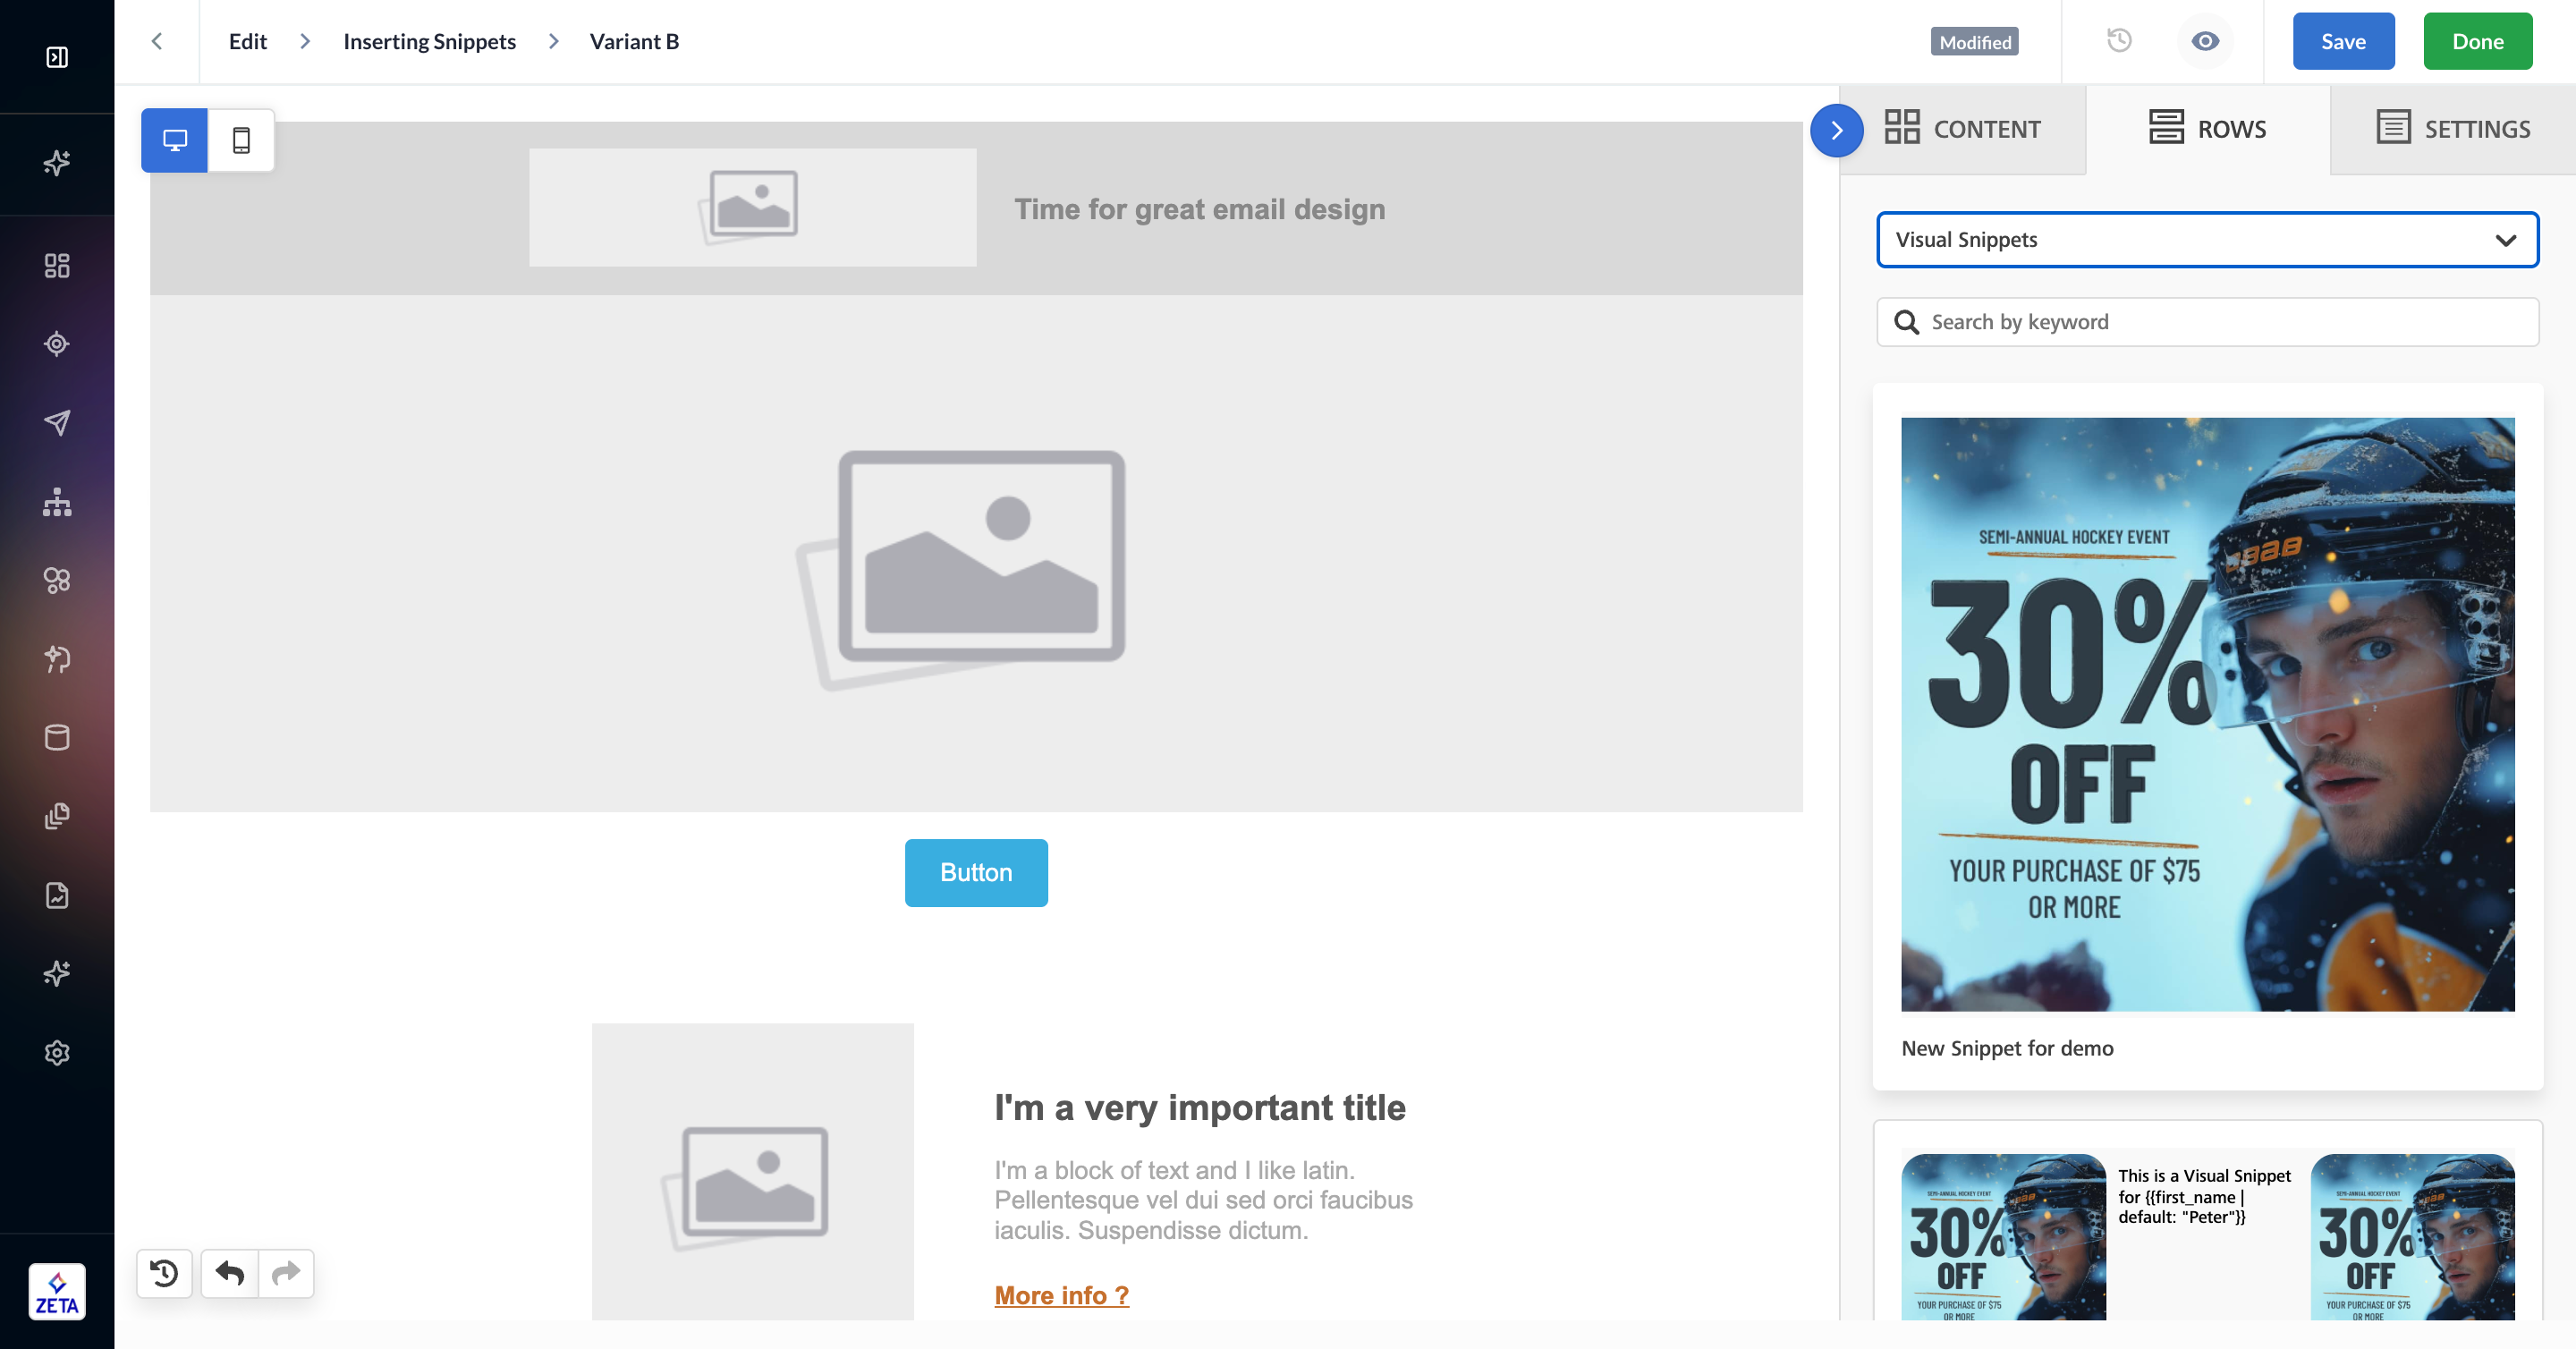The width and height of the screenshot is (2576, 1349).
Task: Collapse the right side panel arrow
Action: pos(1836,130)
